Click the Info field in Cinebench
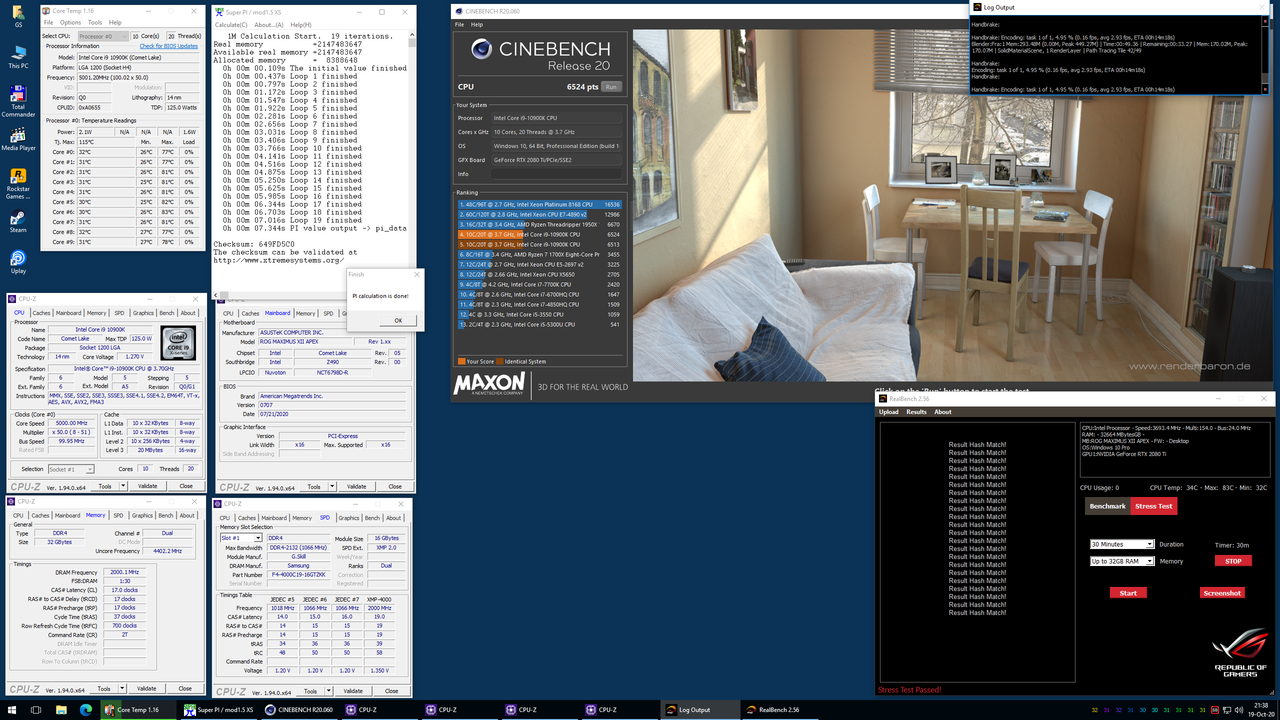The width and height of the screenshot is (1280, 720). (557, 174)
